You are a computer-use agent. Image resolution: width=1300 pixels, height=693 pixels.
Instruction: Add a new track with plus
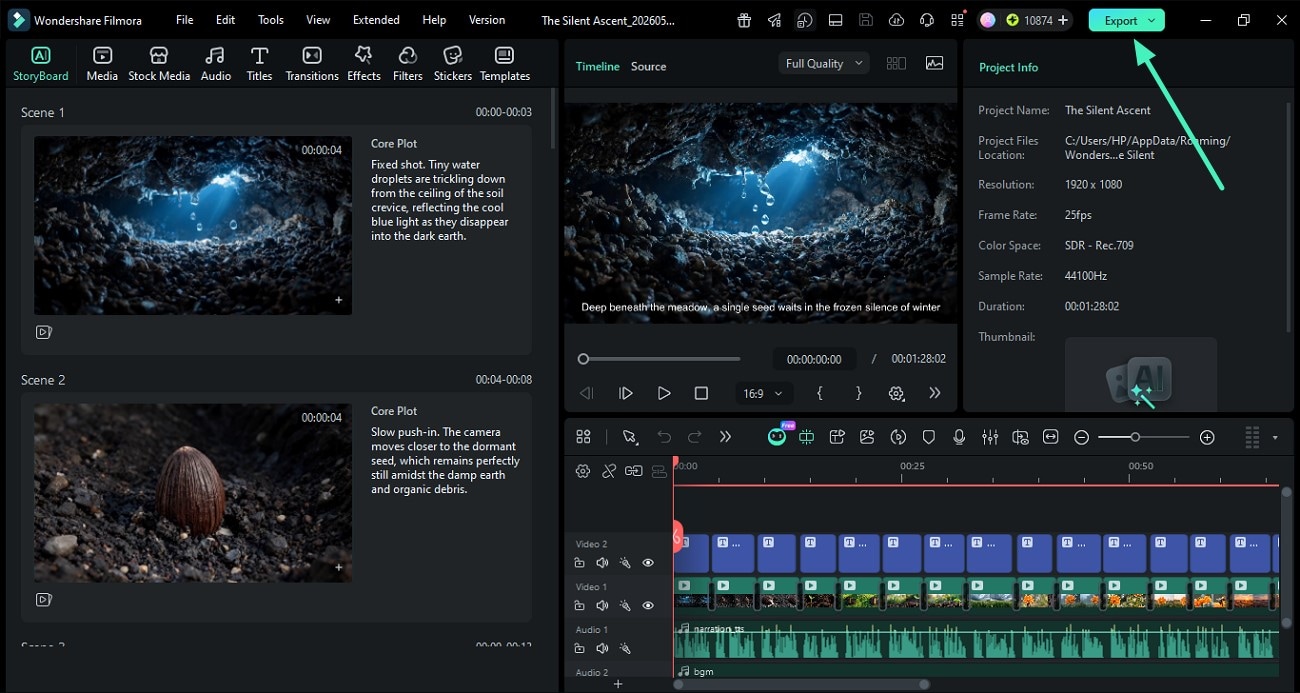pyautogui.click(x=618, y=684)
